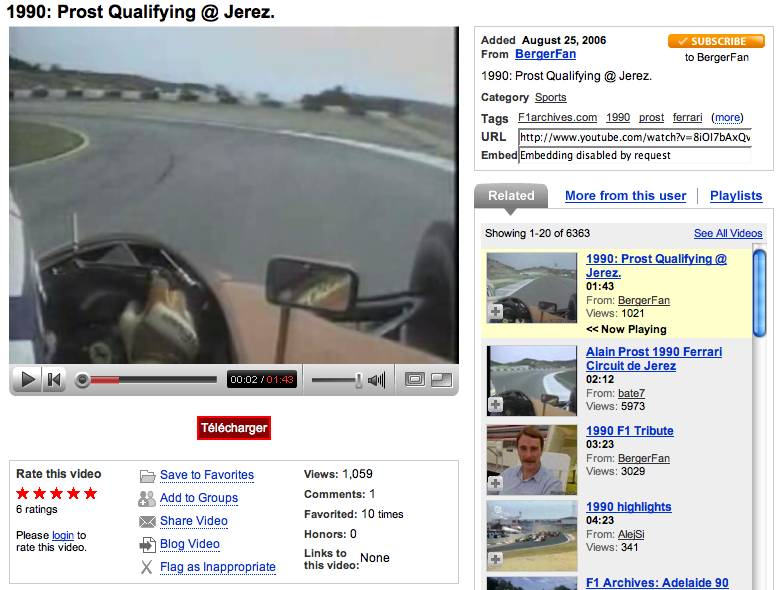
Task: Click the Add to Groups people icon
Action: click(147, 498)
